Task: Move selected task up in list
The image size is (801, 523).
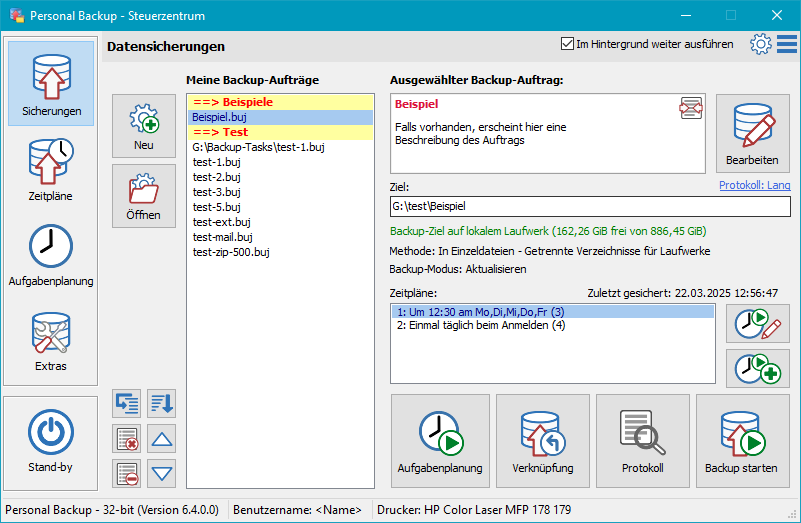Action: tap(161, 438)
